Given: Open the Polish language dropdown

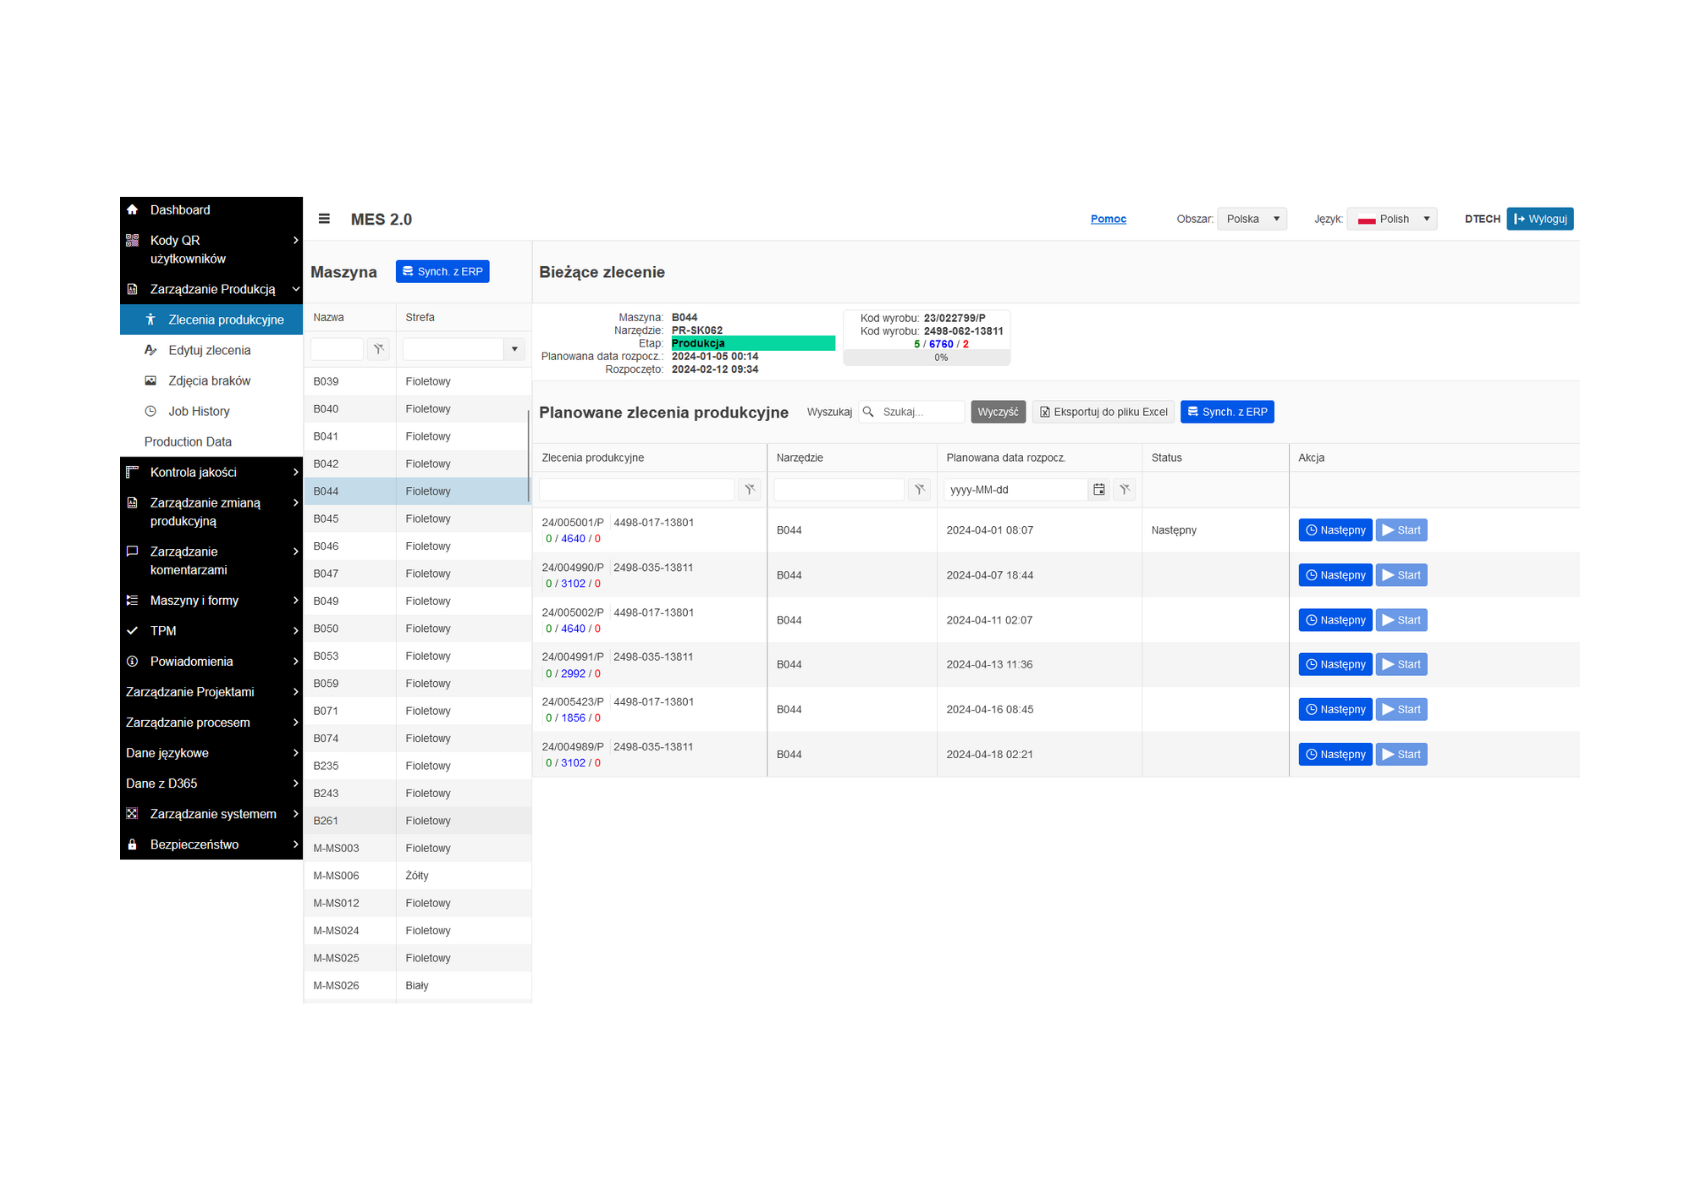Looking at the screenshot, I should 1392,219.
